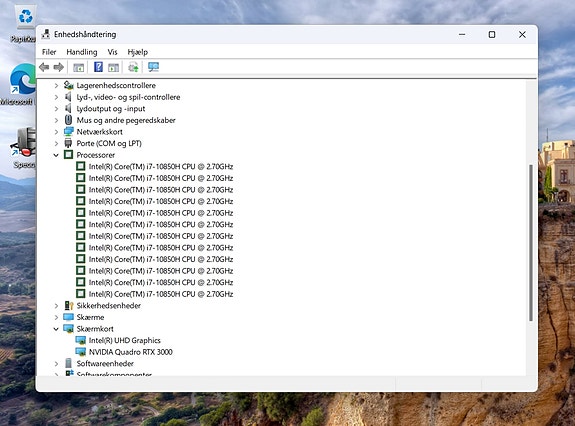Click the action pane toolbar icon next to Help

click(113, 67)
